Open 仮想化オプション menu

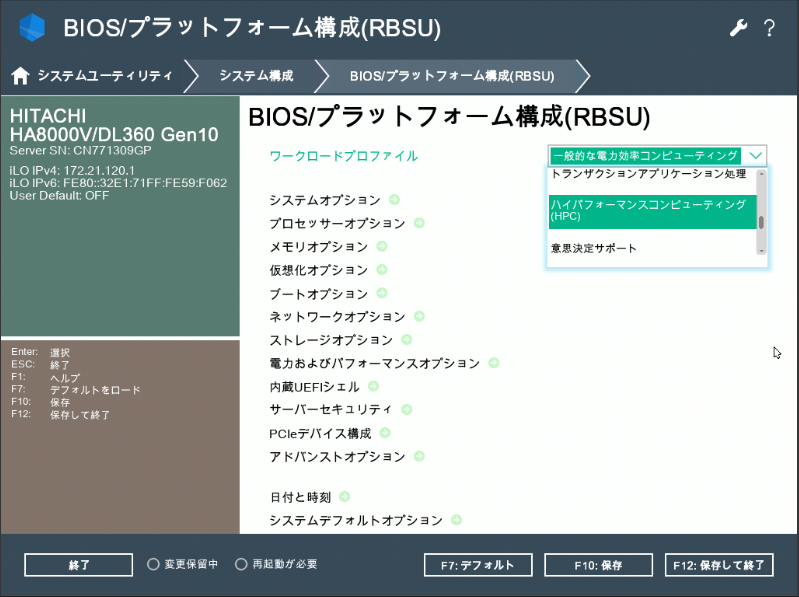pos(318,270)
